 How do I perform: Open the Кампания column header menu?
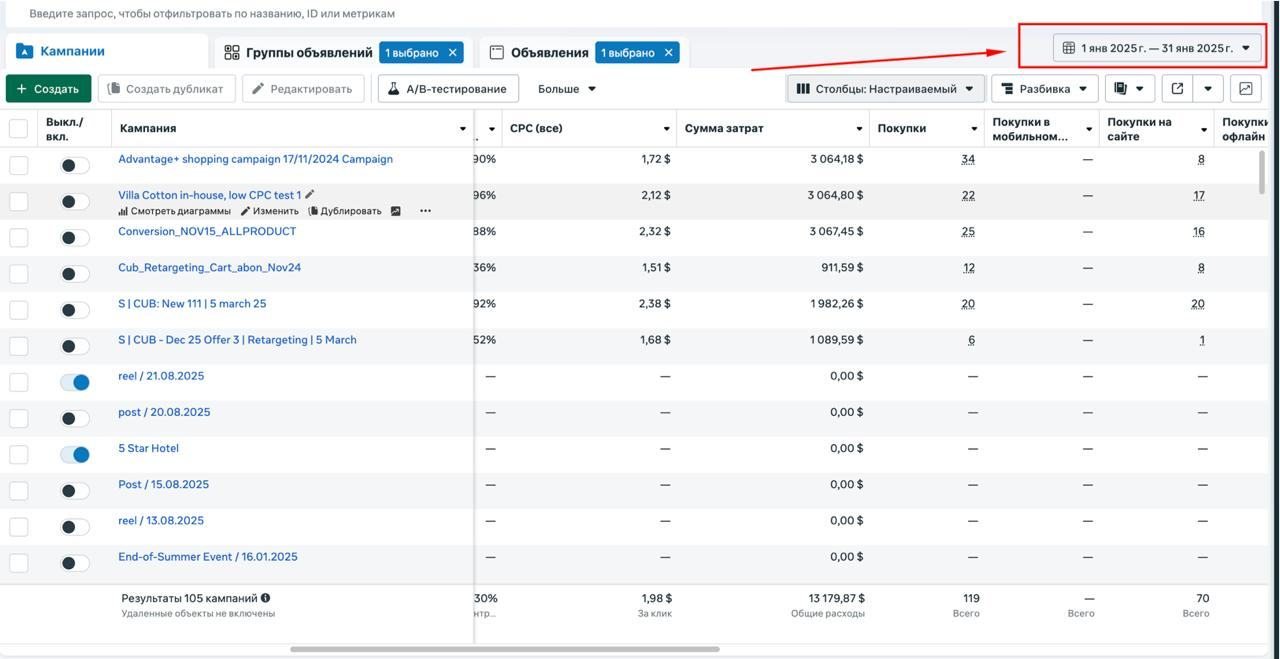[463, 129]
